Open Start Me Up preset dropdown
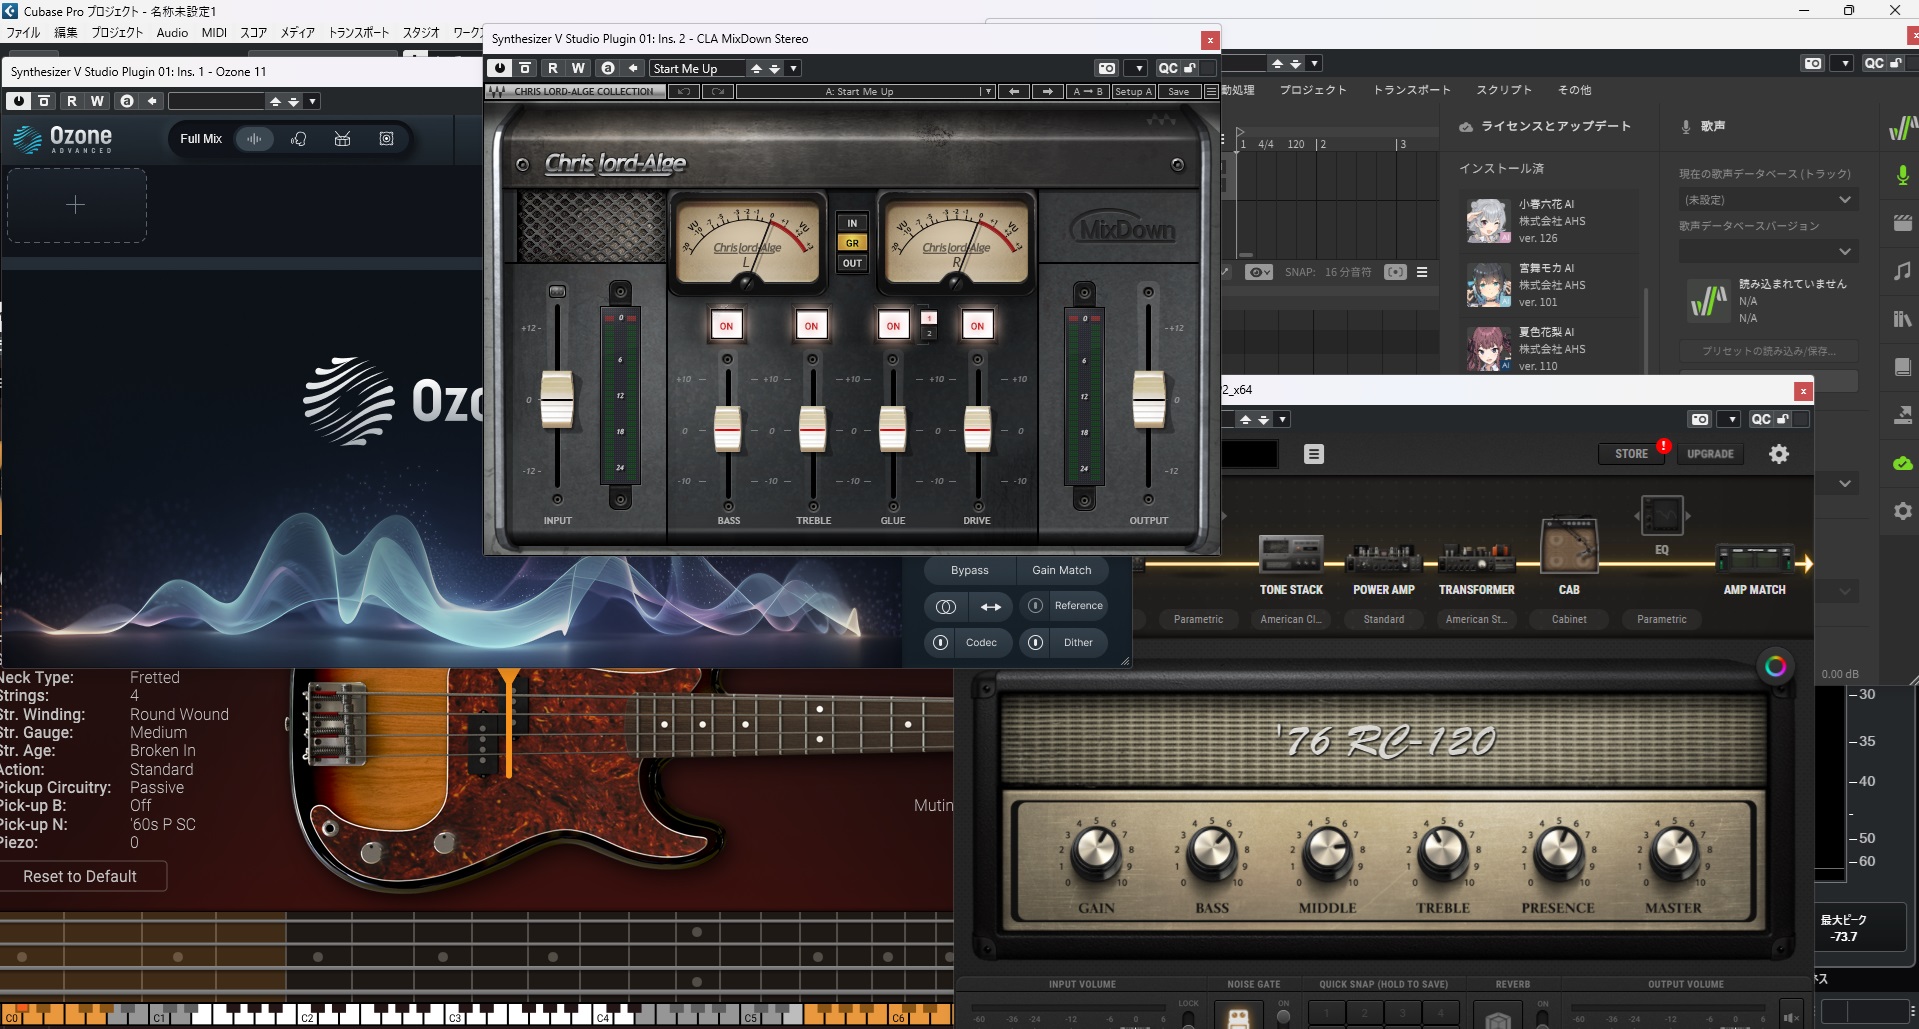Viewport: 1919px width, 1029px height. tap(697, 68)
